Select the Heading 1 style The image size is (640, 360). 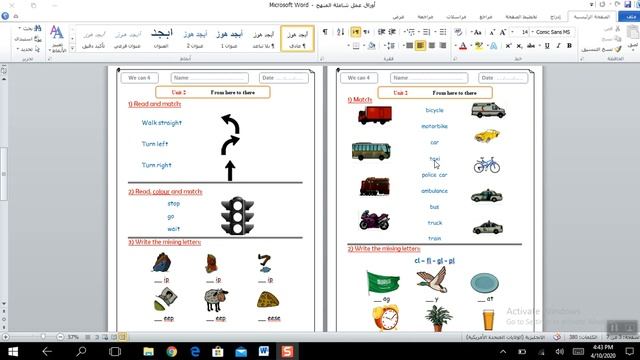229,38
